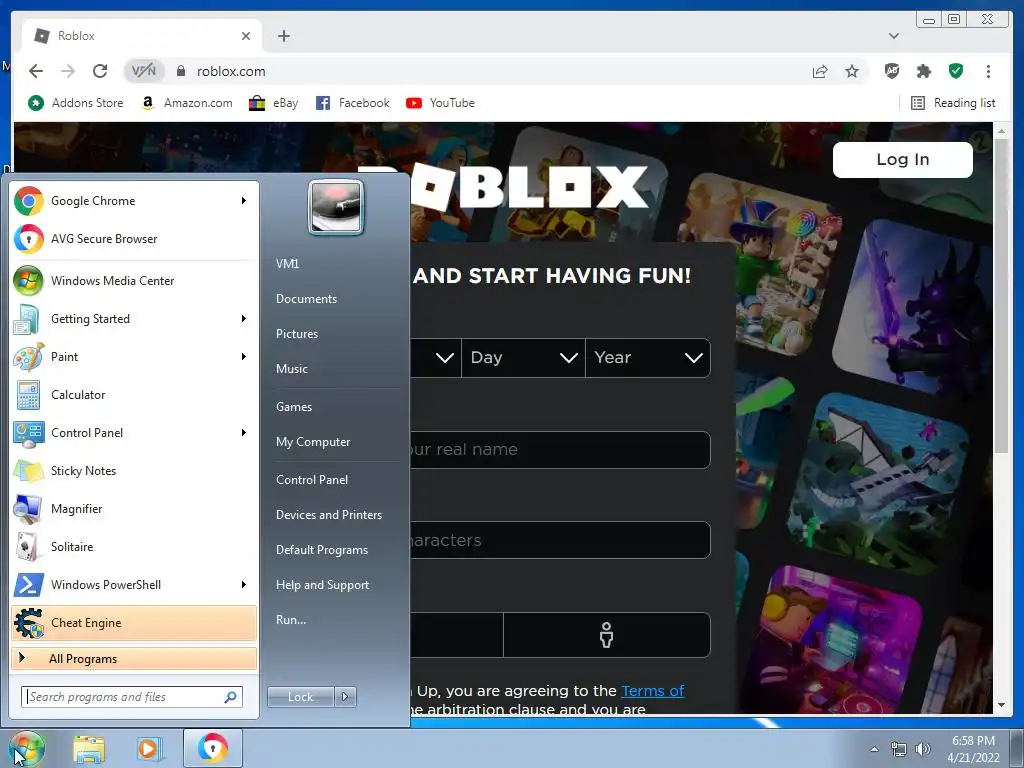
Task: Open shutdown options arrow next to Lock
Action: pos(345,697)
